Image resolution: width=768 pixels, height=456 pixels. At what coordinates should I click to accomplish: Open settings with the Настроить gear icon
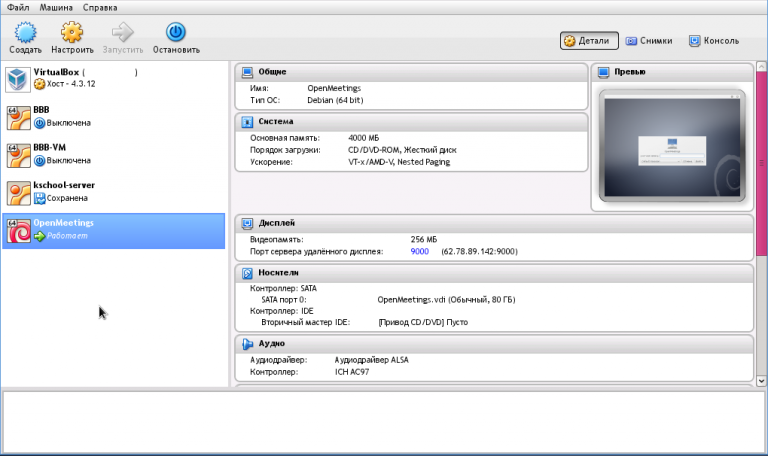[x=72, y=32]
